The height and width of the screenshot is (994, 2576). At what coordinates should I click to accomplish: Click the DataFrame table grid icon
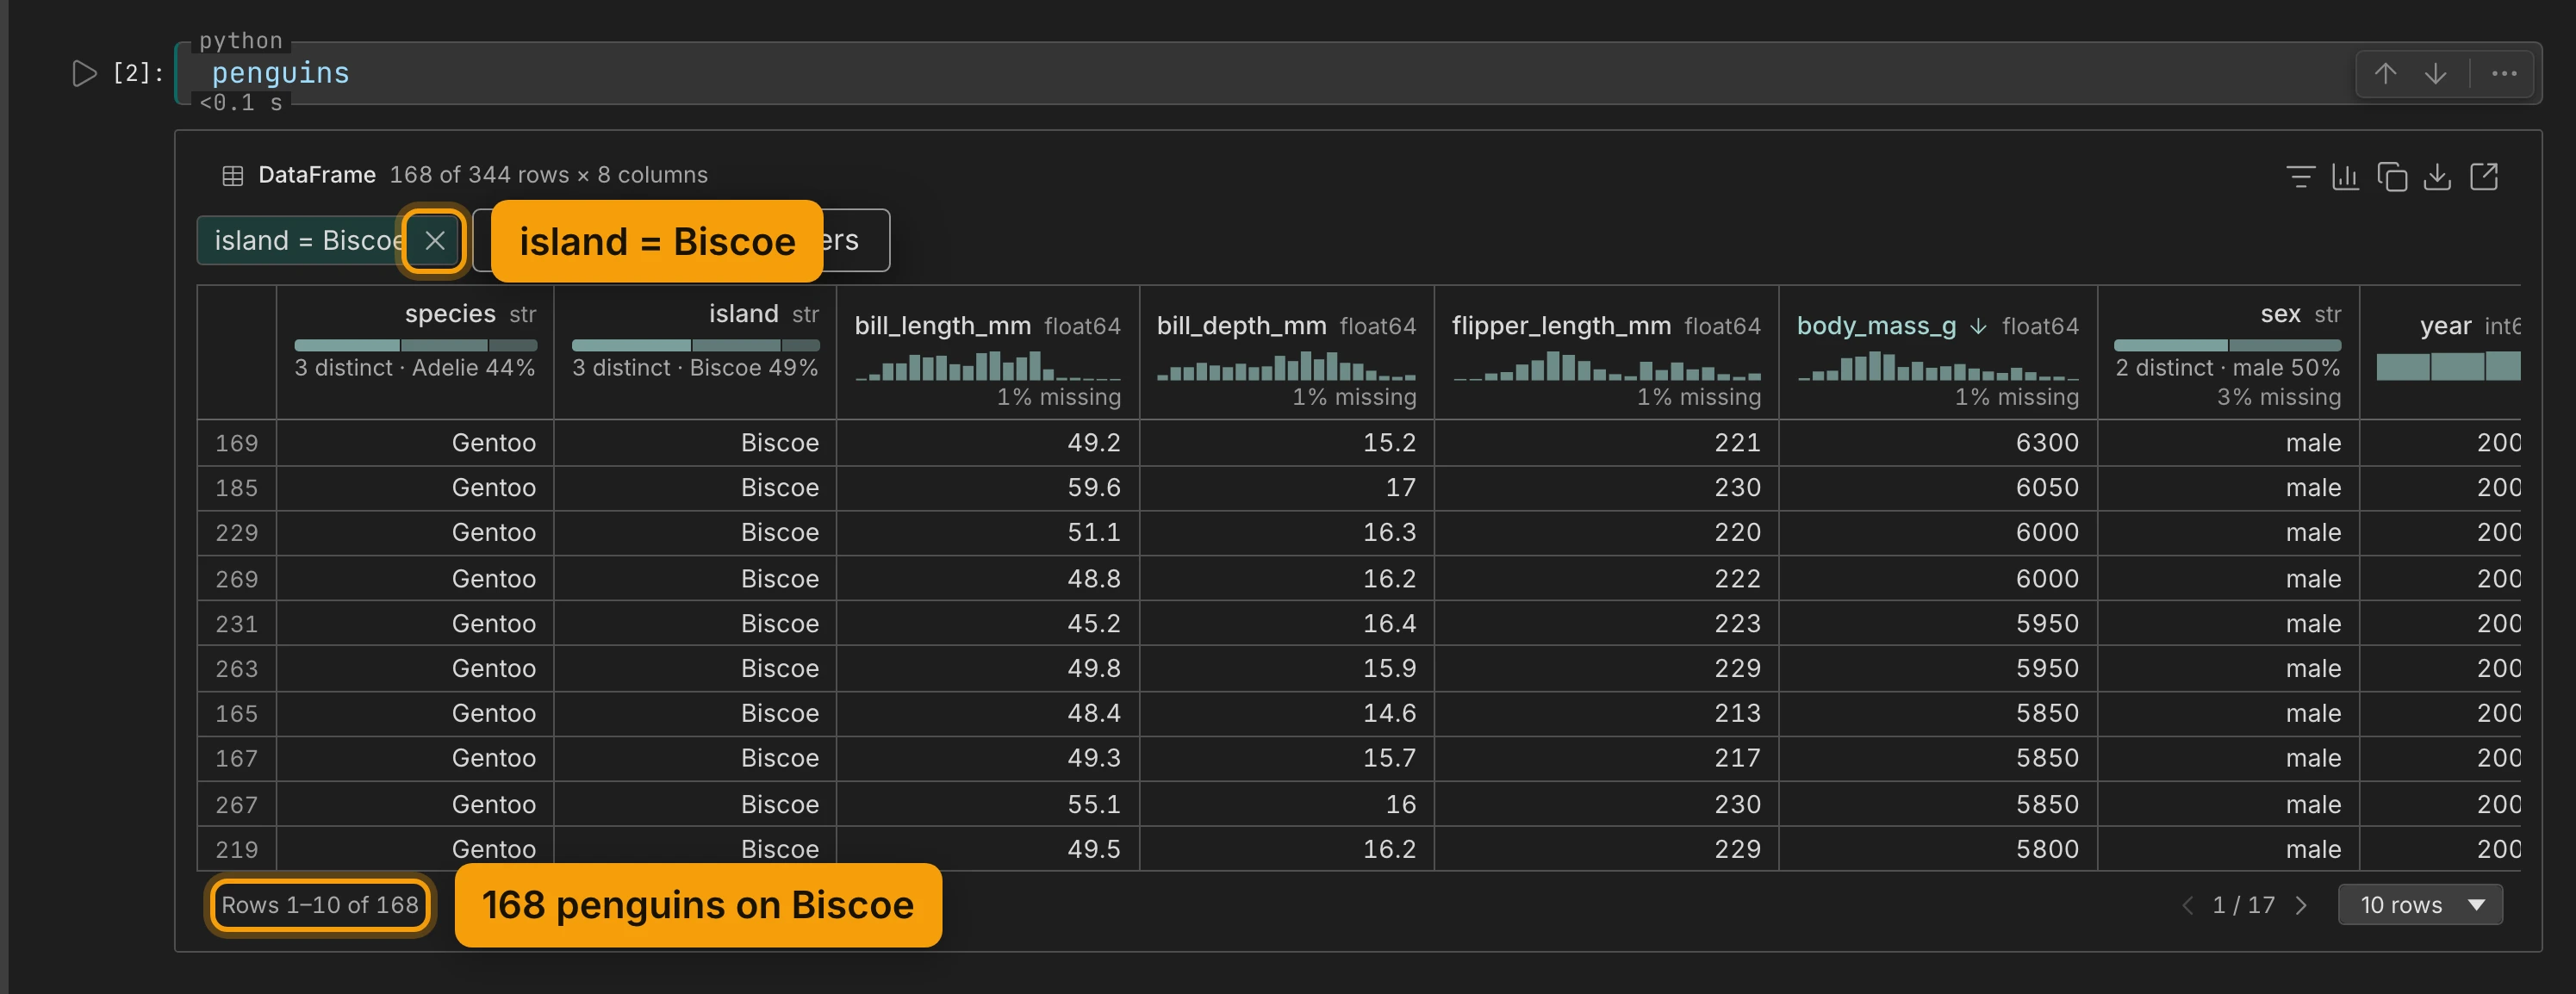(x=232, y=176)
